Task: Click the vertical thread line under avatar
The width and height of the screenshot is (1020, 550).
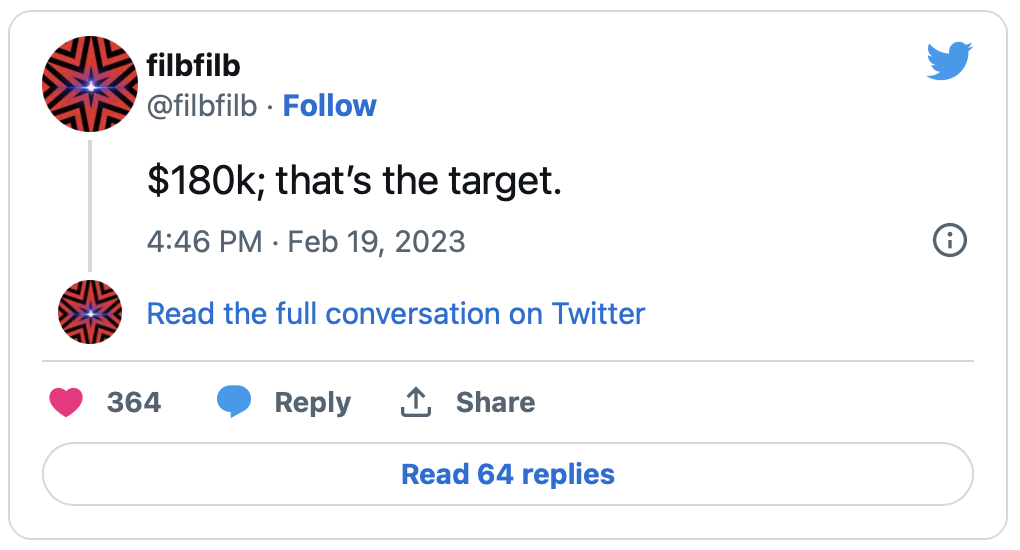Action: tap(90, 205)
